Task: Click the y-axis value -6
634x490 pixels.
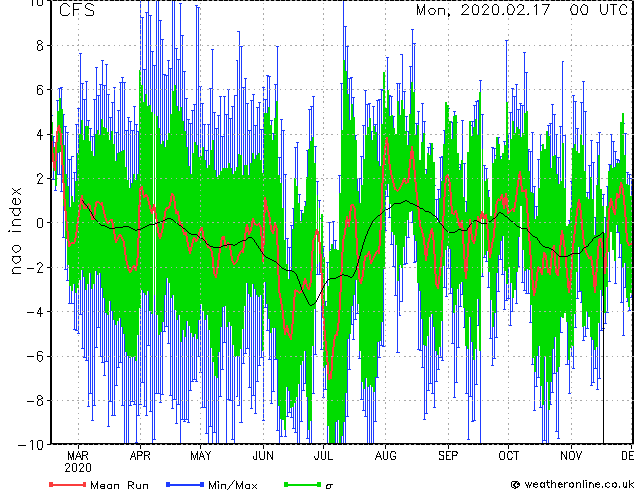Action: pos(35,356)
